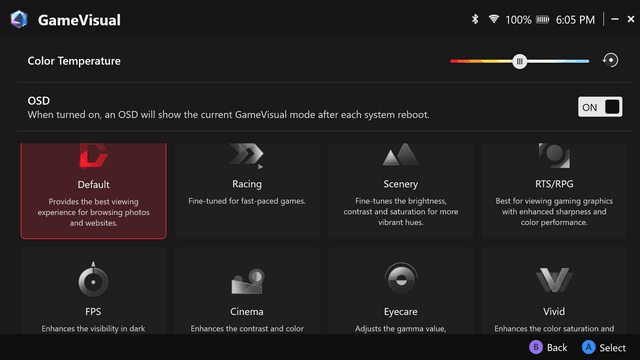Click the Color Temperature label
This screenshot has width=640, height=360.
point(74,61)
